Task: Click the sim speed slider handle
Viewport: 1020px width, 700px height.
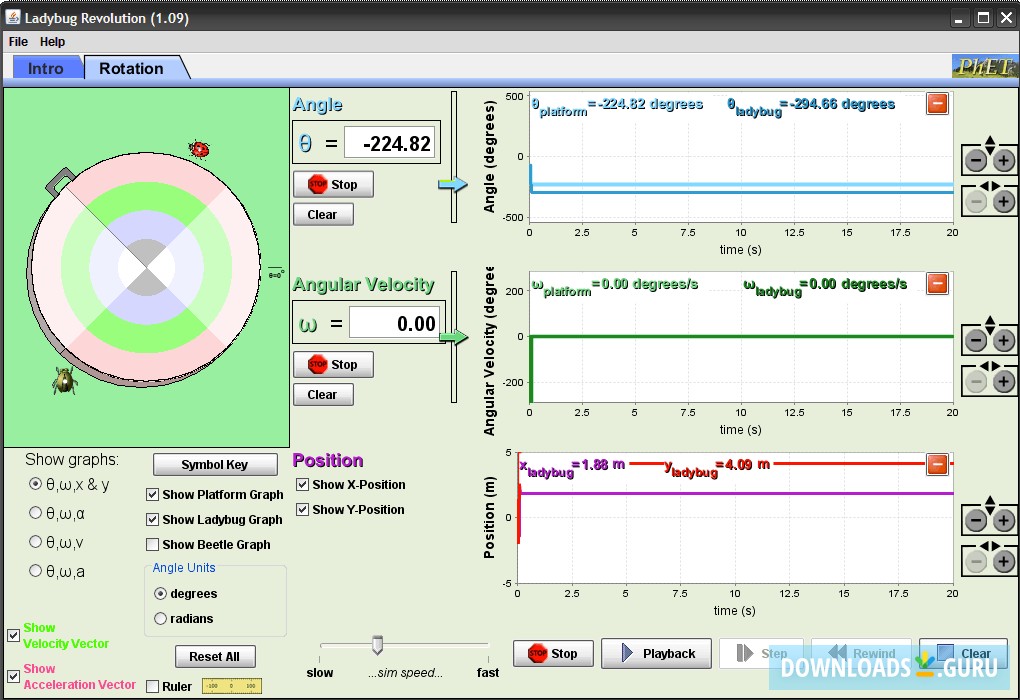Action: point(377,645)
